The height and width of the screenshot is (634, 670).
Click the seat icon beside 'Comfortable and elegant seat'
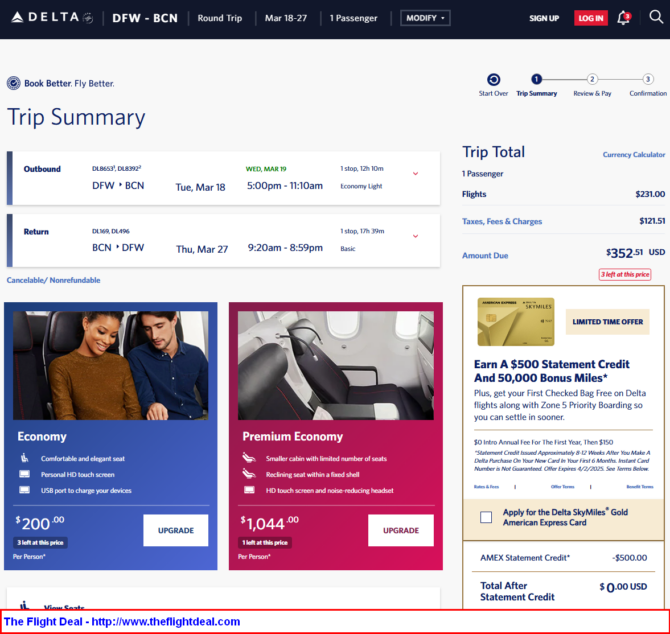click(x=25, y=458)
